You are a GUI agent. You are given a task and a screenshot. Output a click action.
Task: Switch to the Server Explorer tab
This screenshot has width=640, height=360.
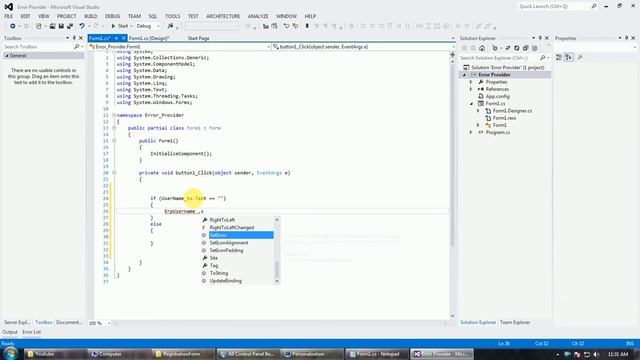[17, 322]
